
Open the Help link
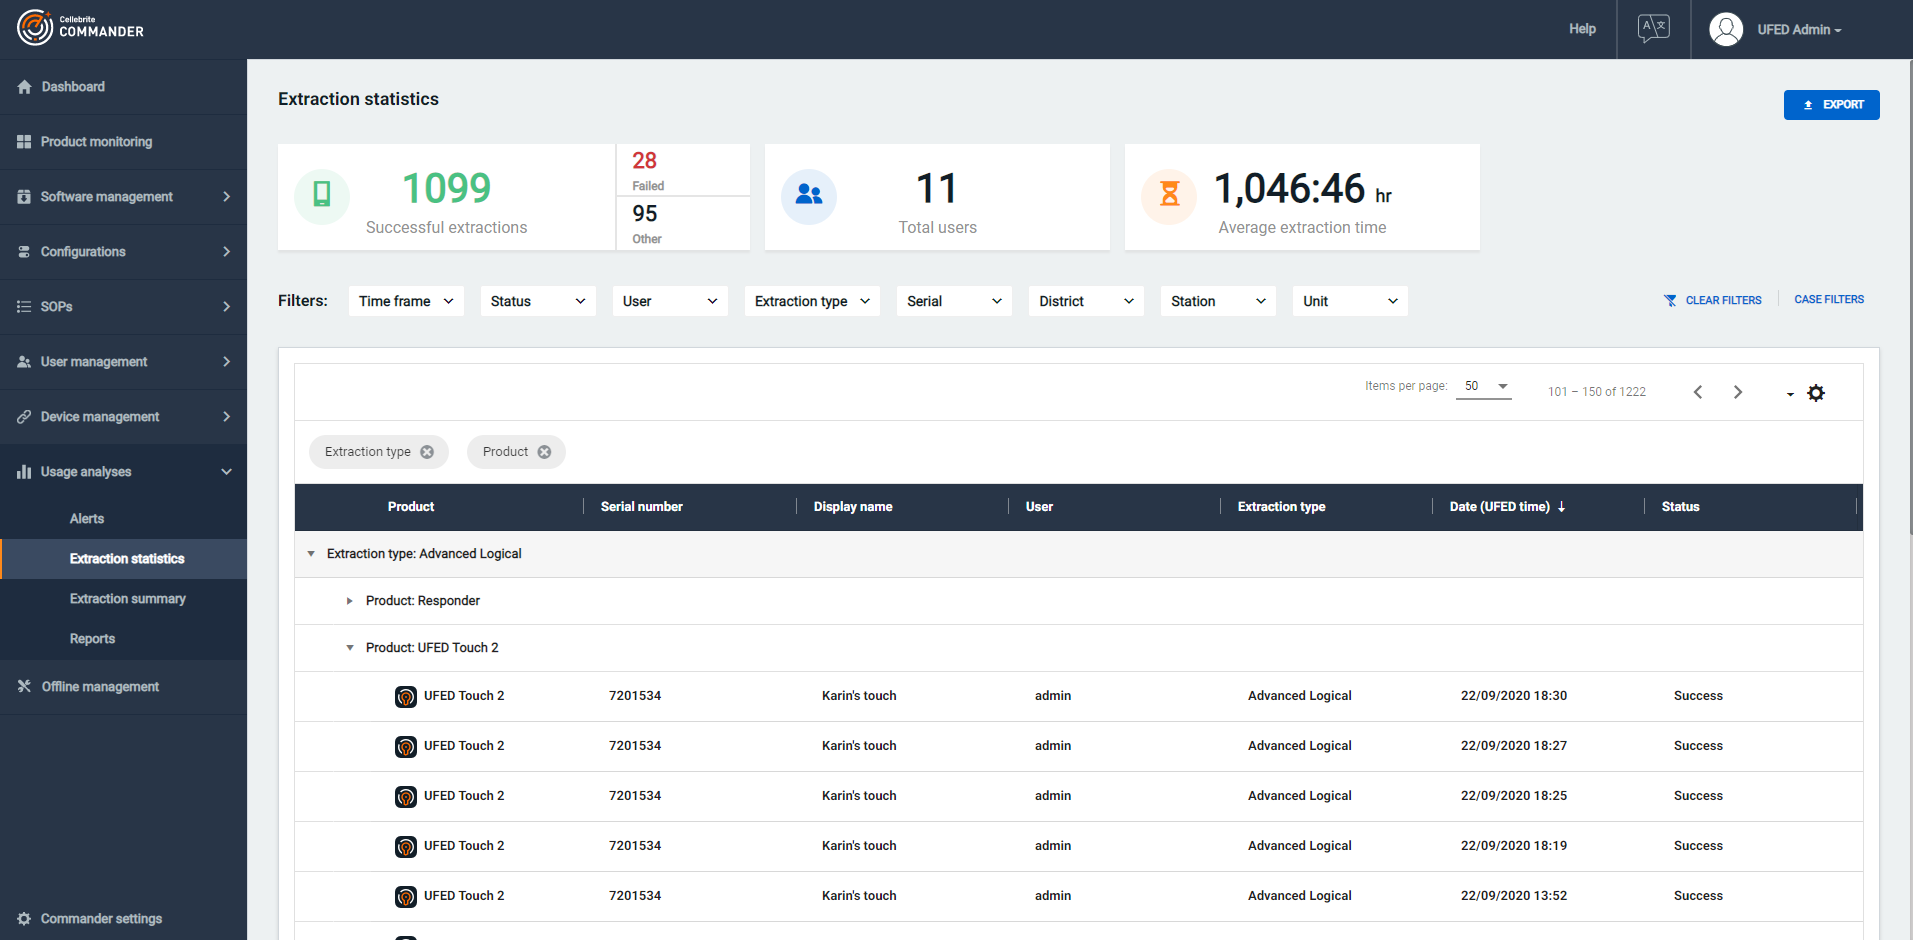(x=1582, y=29)
